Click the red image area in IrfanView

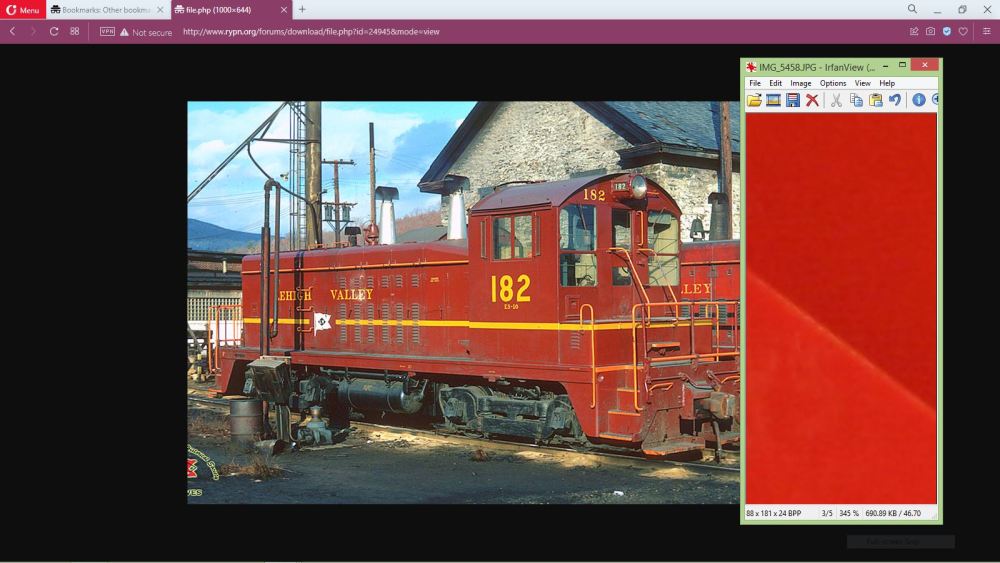[x=841, y=309]
